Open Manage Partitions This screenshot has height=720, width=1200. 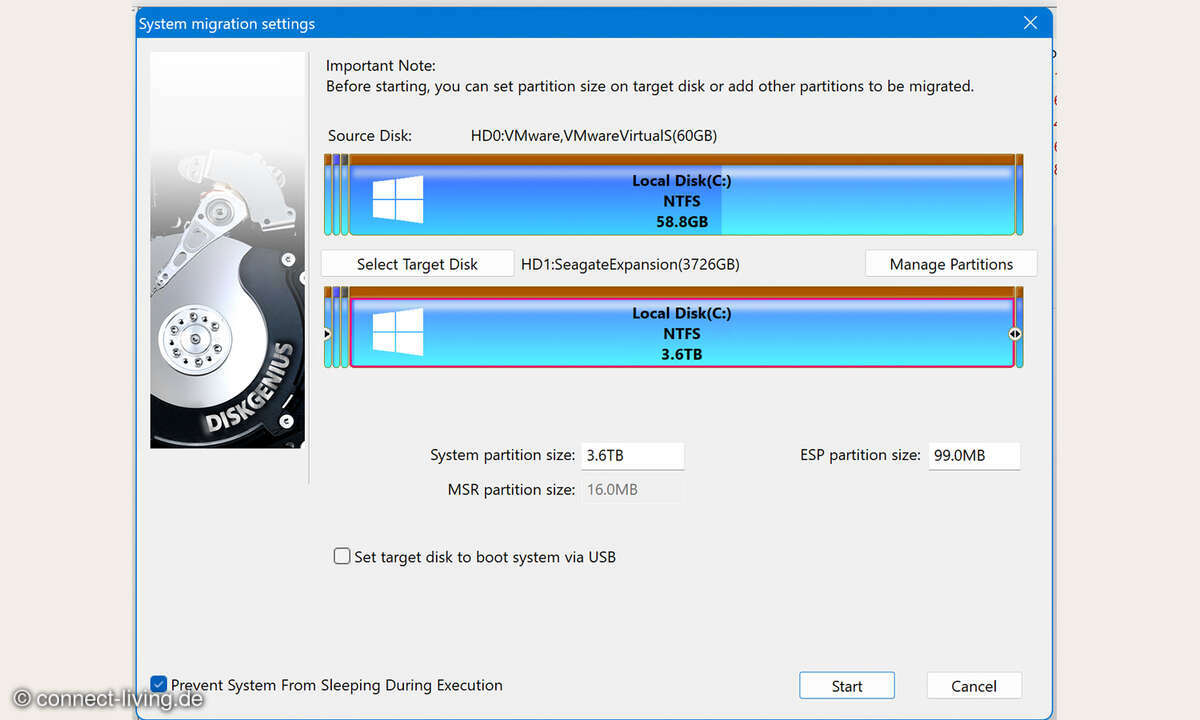(951, 264)
